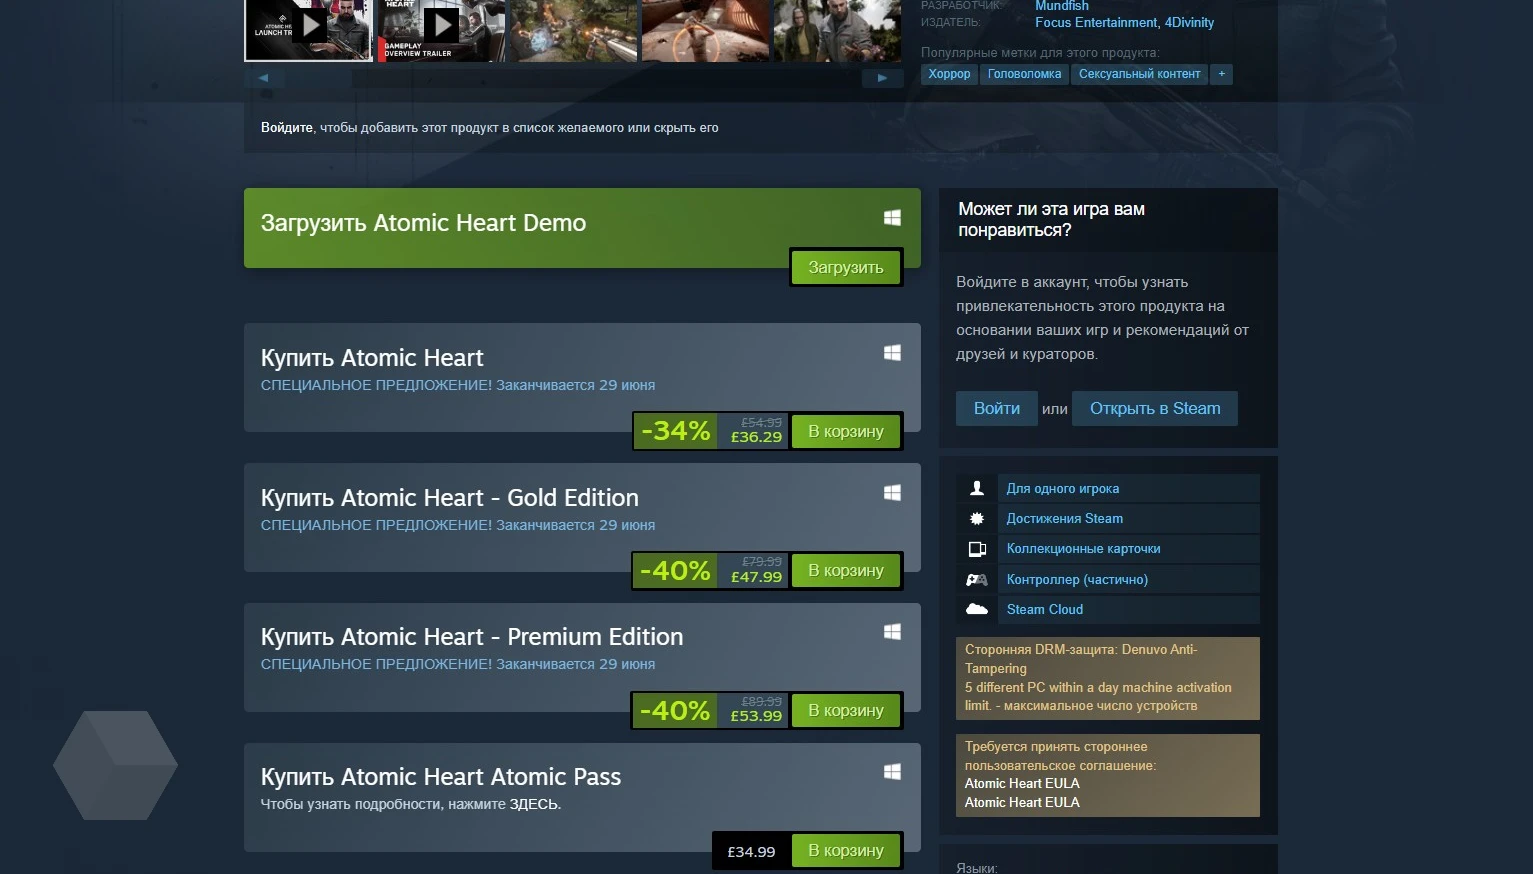Click the single-player person icon

point(977,488)
